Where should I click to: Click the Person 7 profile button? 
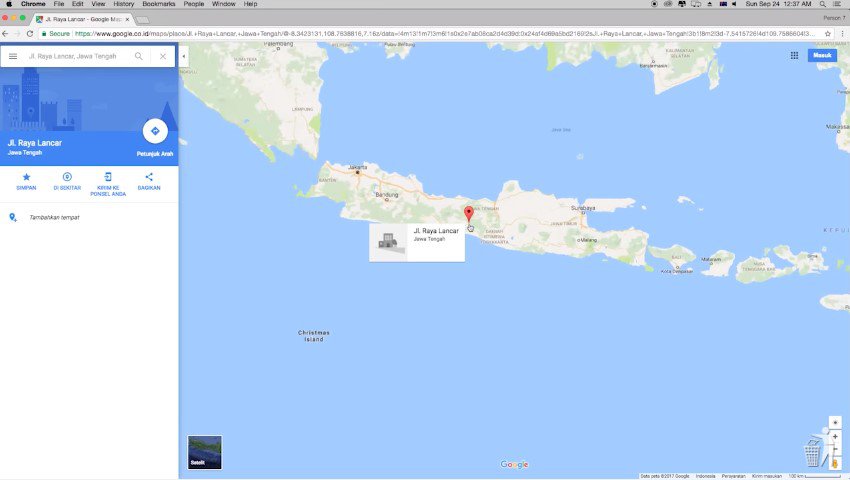[834, 18]
